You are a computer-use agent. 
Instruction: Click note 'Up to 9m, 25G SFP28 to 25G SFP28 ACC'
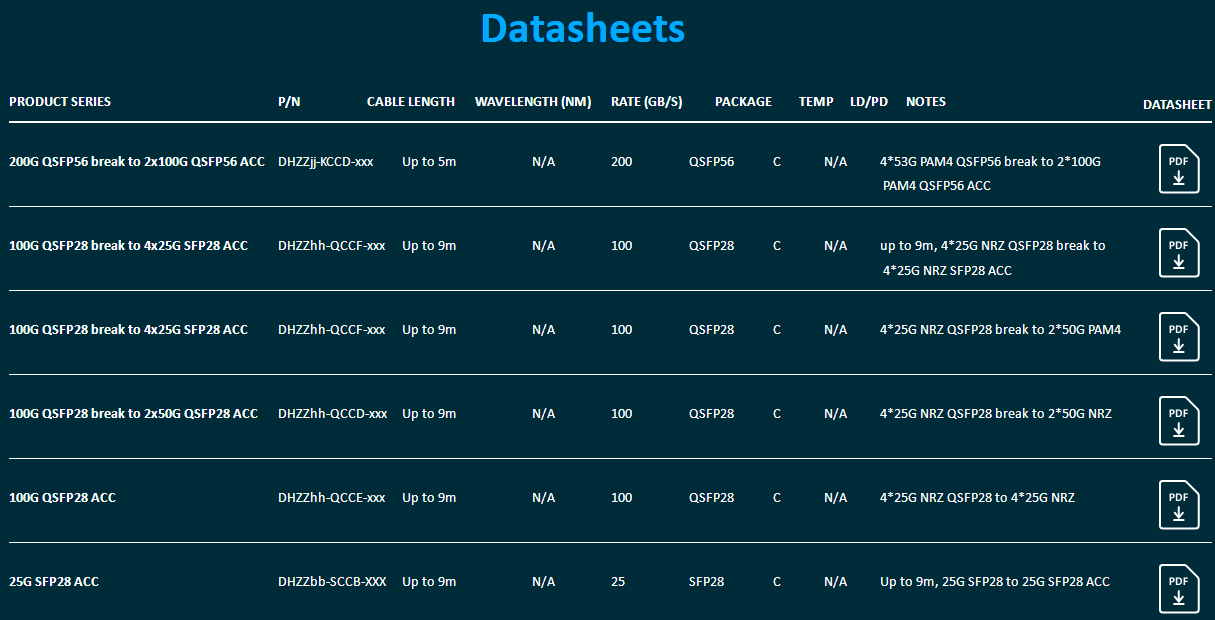click(995, 581)
